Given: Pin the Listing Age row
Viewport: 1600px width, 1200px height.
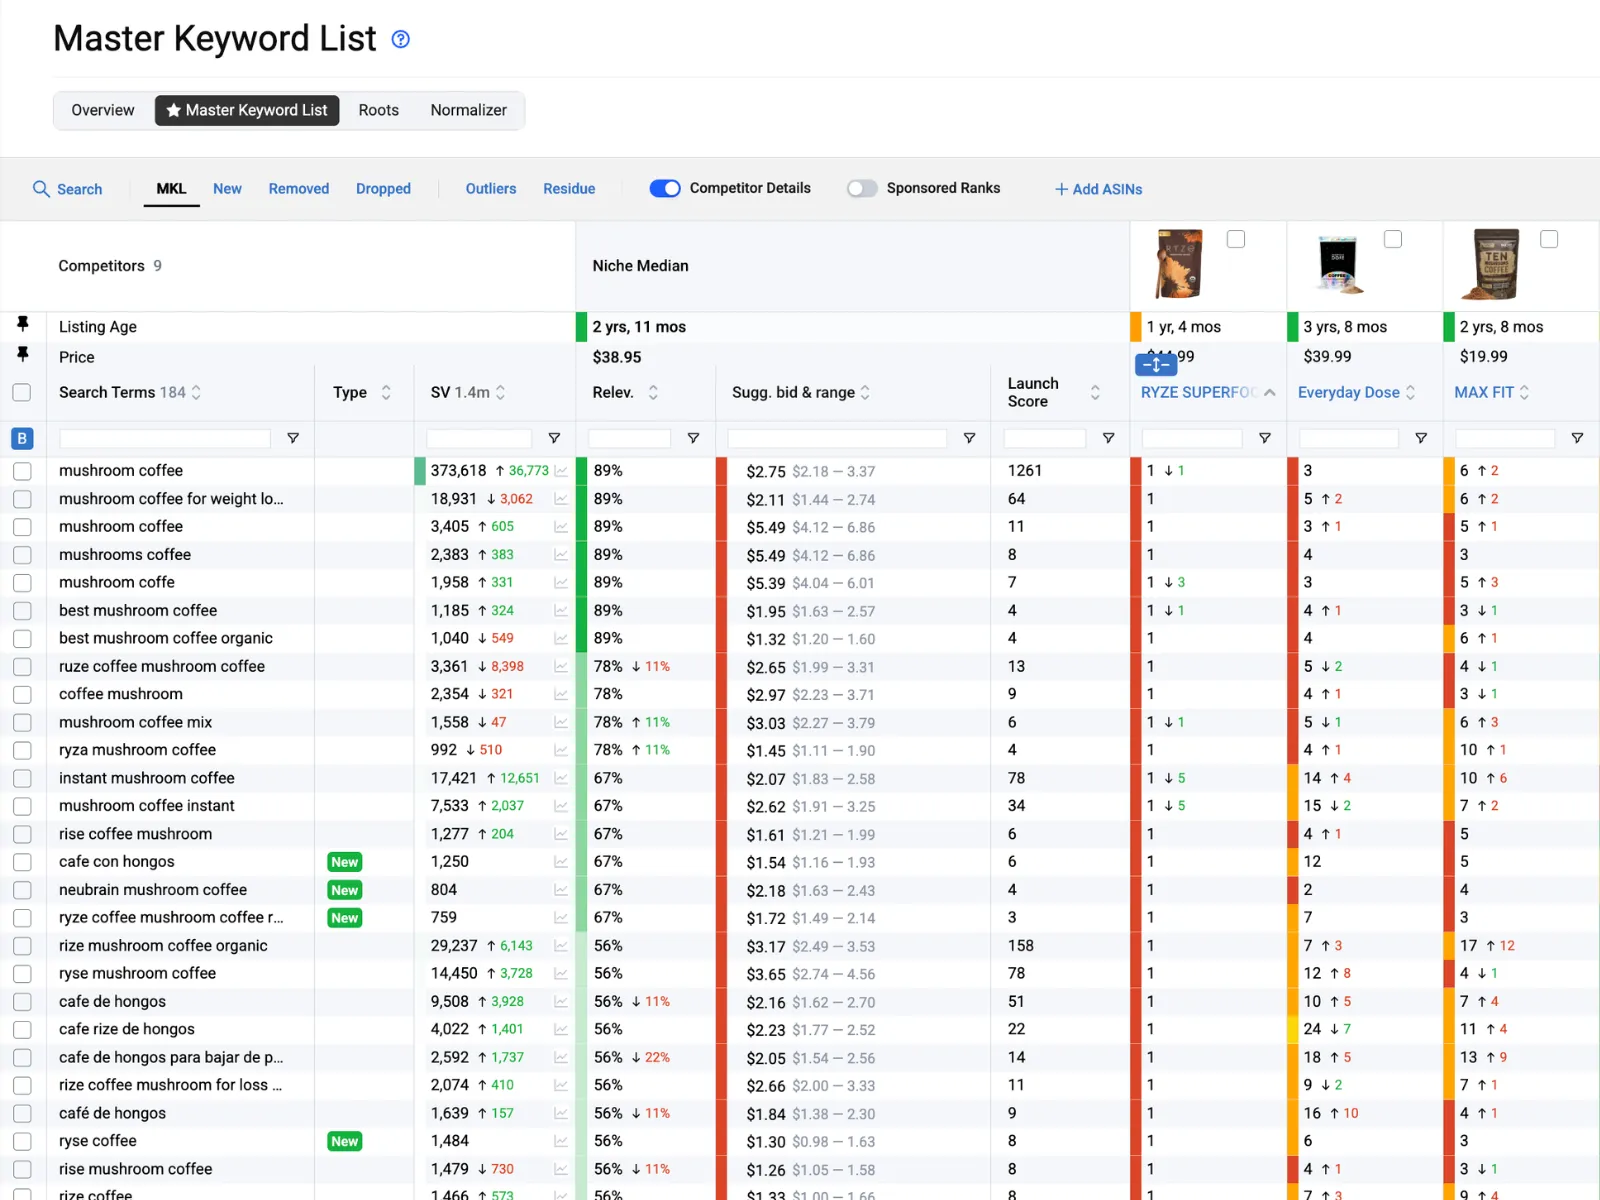Looking at the screenshot, I should [23, 325].
